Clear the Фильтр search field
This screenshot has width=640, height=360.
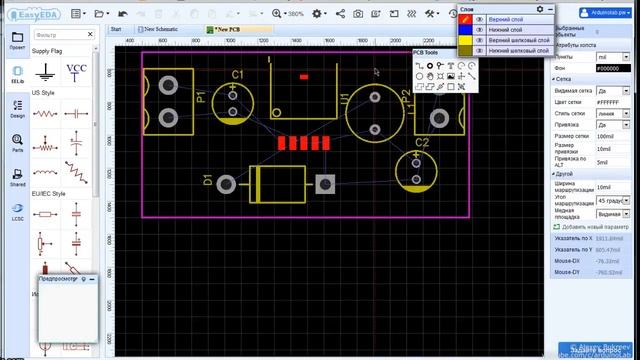click(x=90, y=35)
